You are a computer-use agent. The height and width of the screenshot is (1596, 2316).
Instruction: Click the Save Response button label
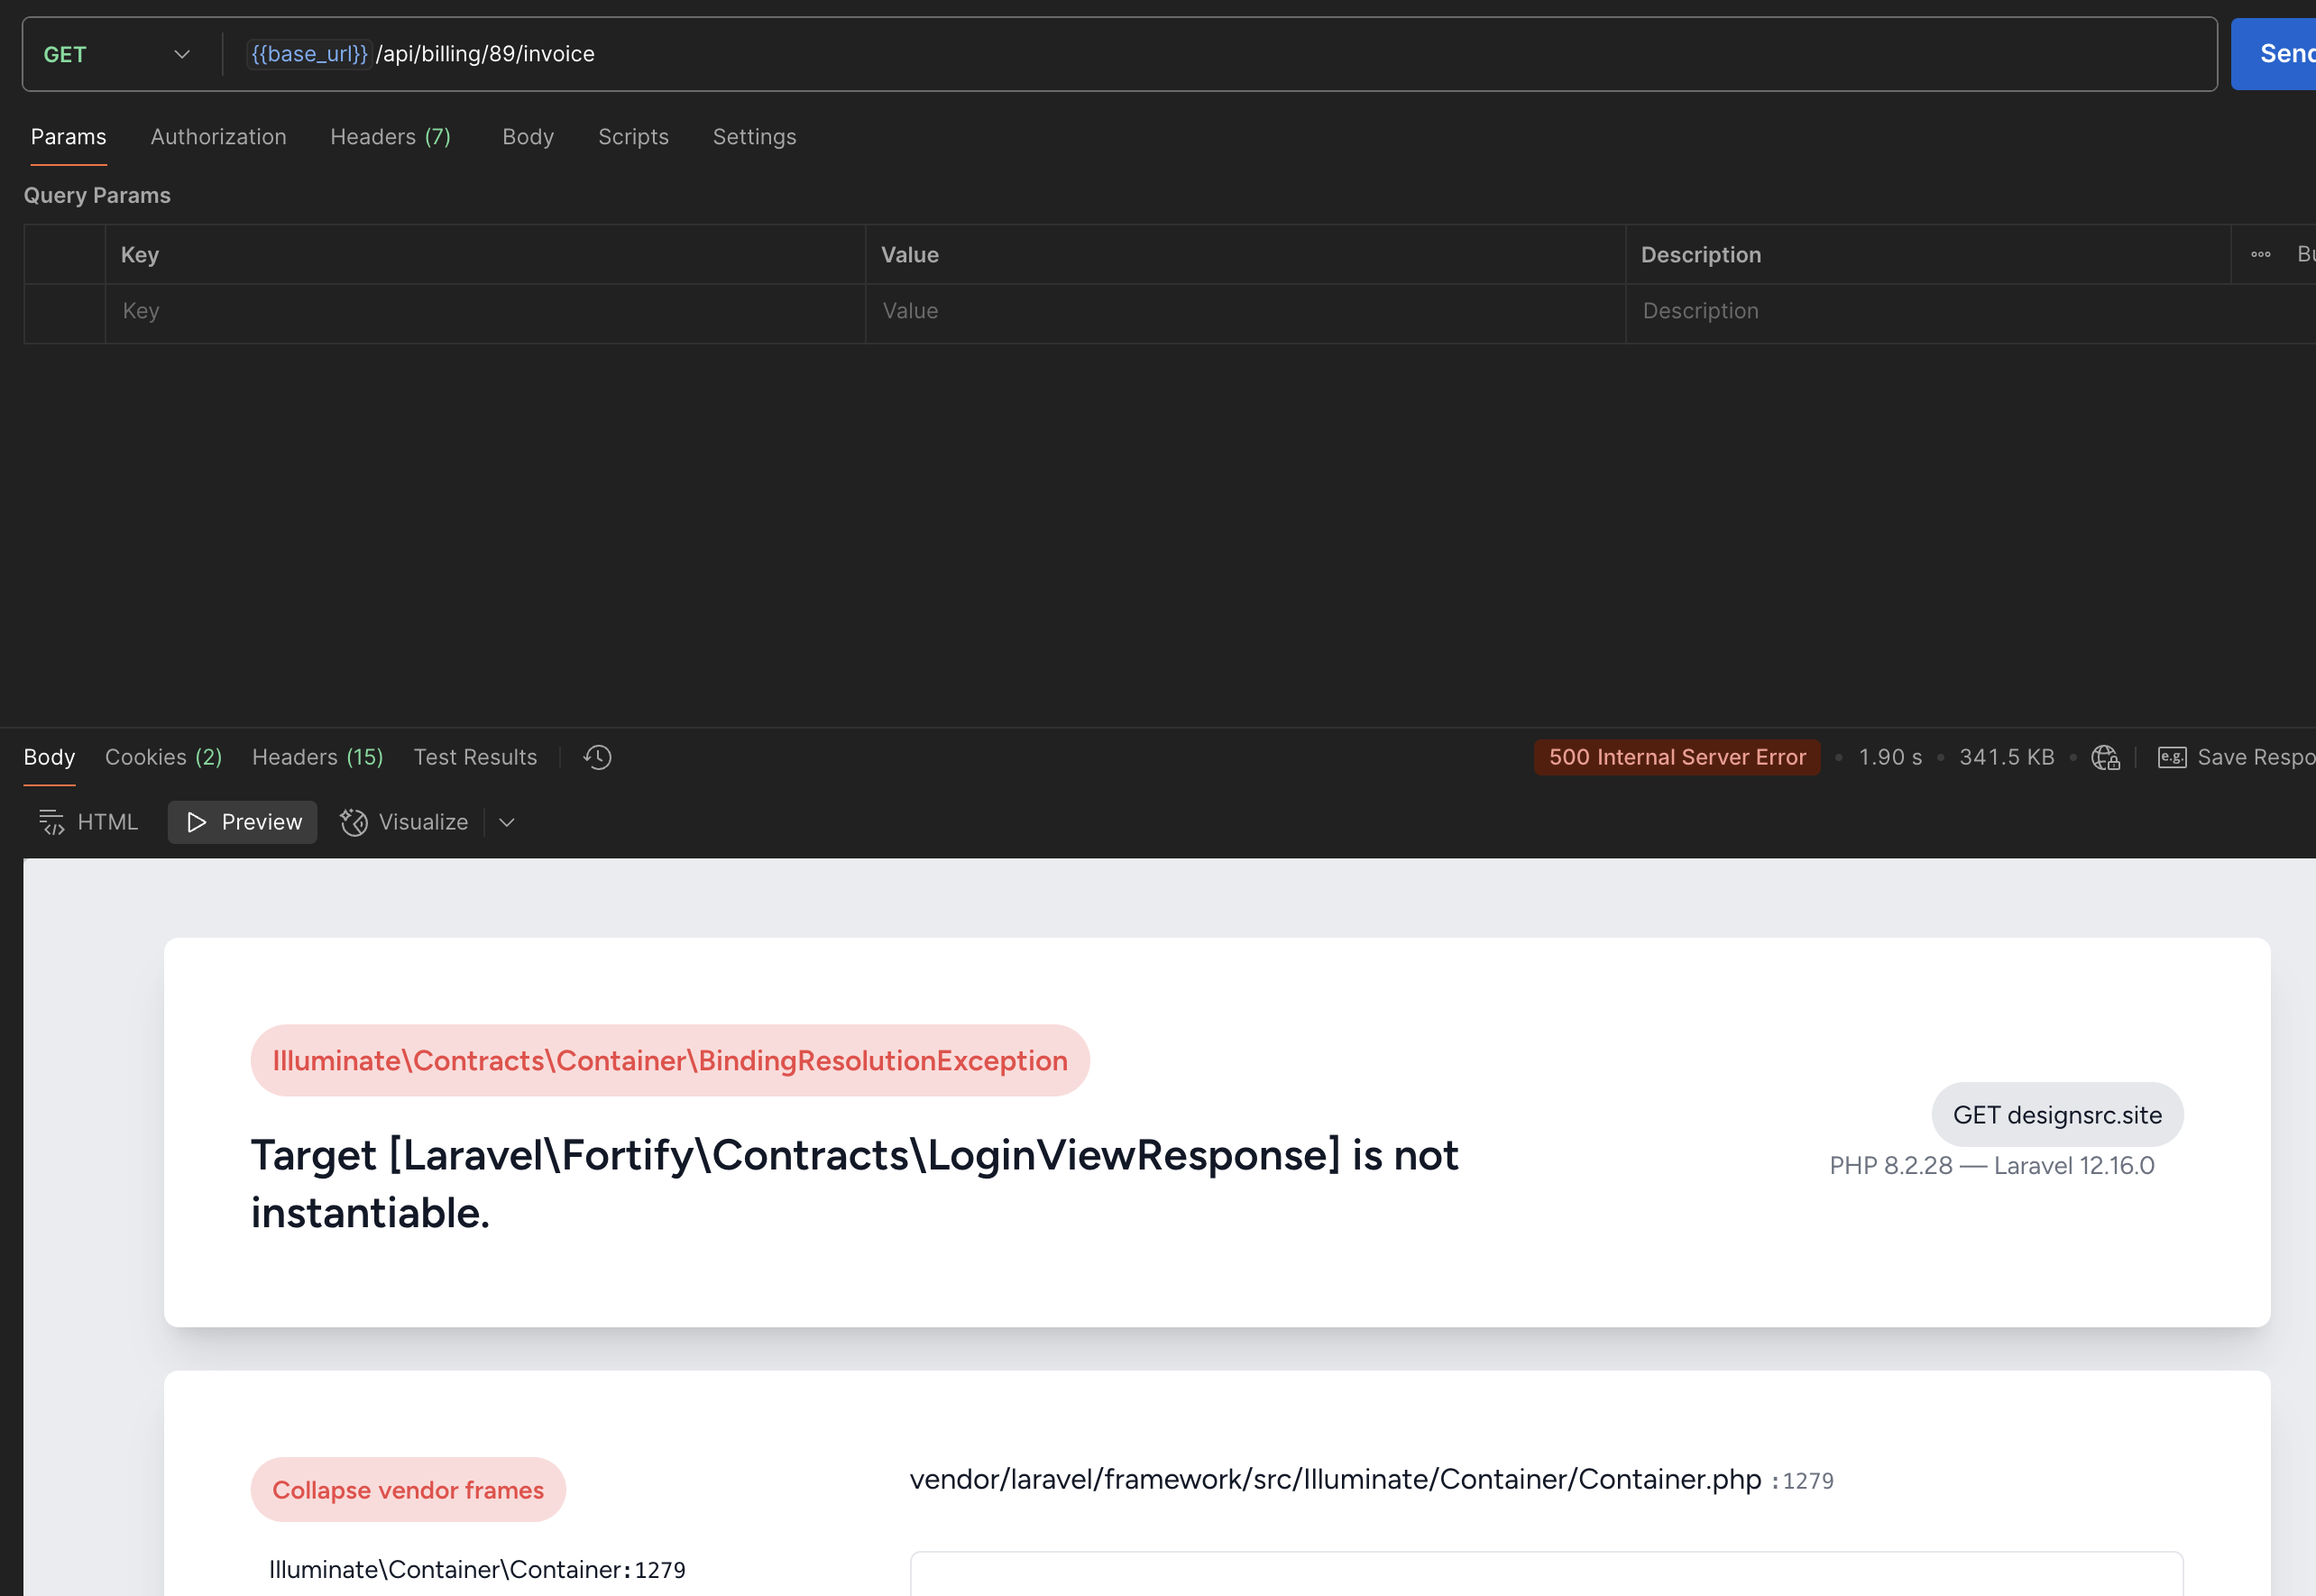pyautogui.click(x=2255, y=757)
